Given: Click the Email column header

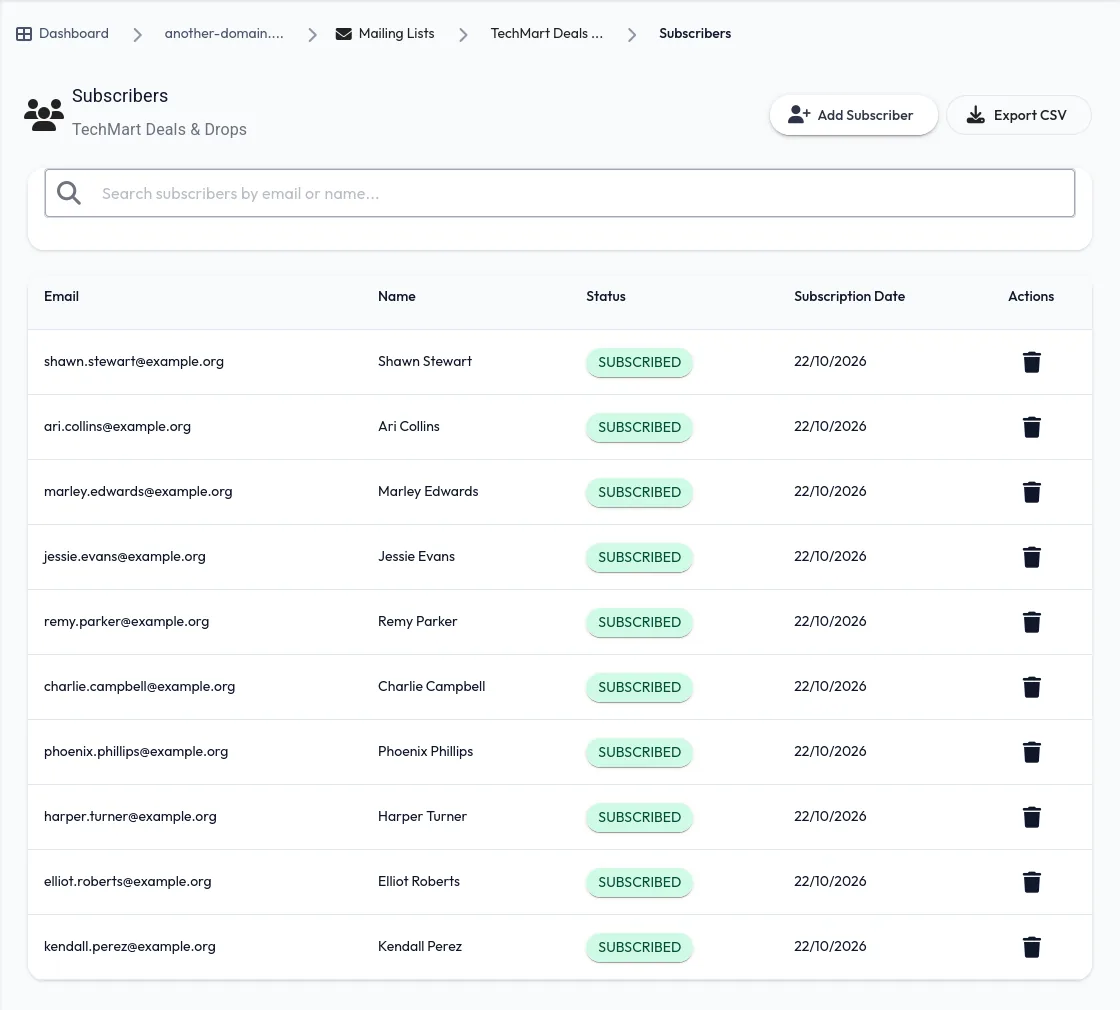Looking at the screenshot, I should 61,296.
